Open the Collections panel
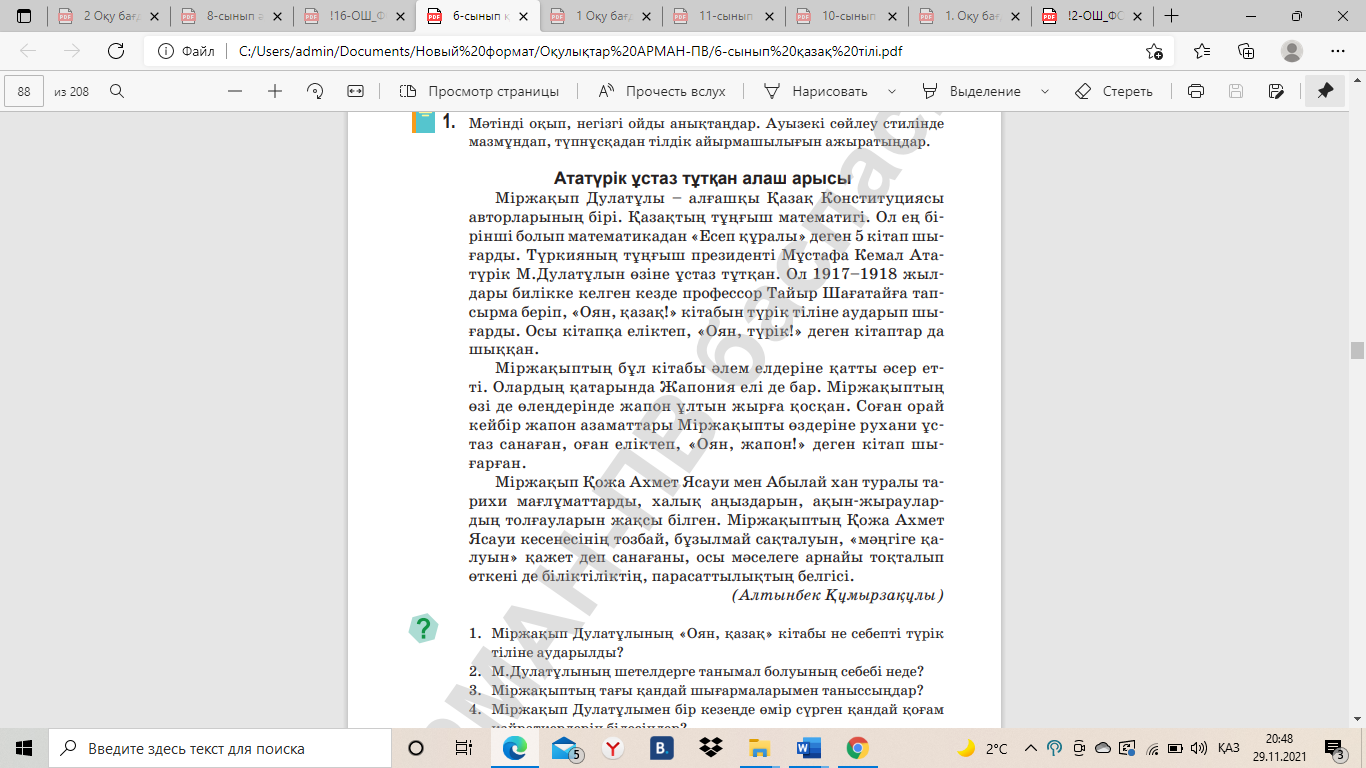 [x=1246, y=52]
